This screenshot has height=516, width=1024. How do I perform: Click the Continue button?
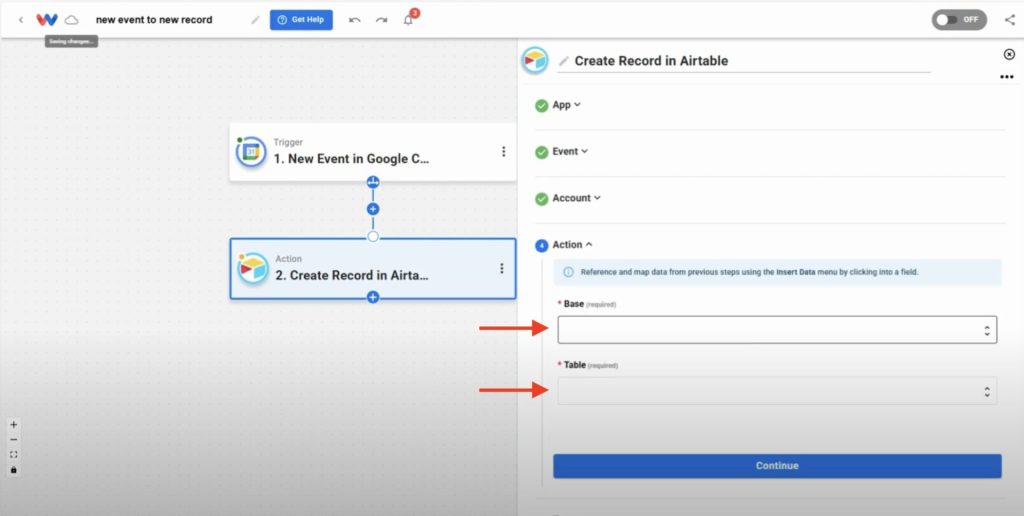coord(777,466)
